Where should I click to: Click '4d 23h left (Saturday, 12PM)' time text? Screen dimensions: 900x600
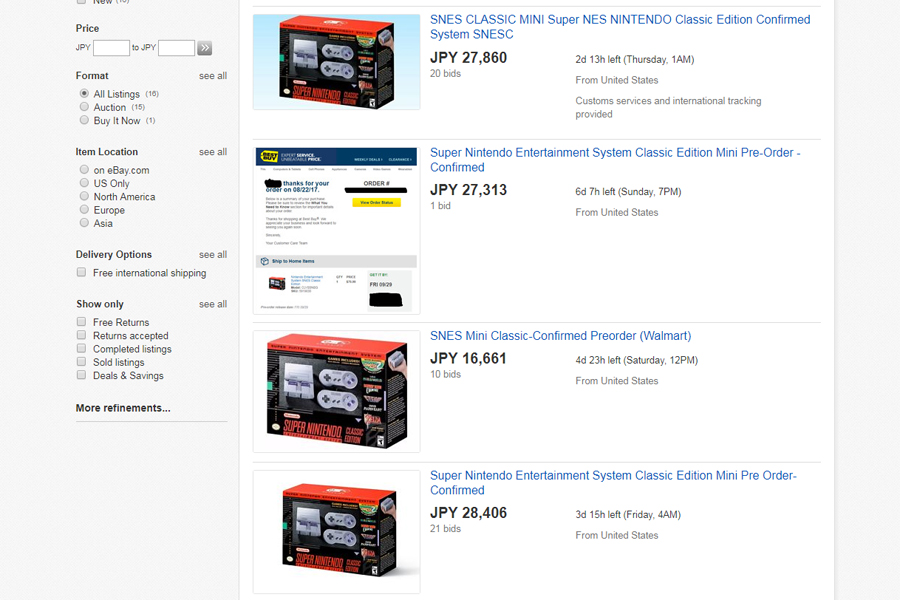[x=637, y=361]
